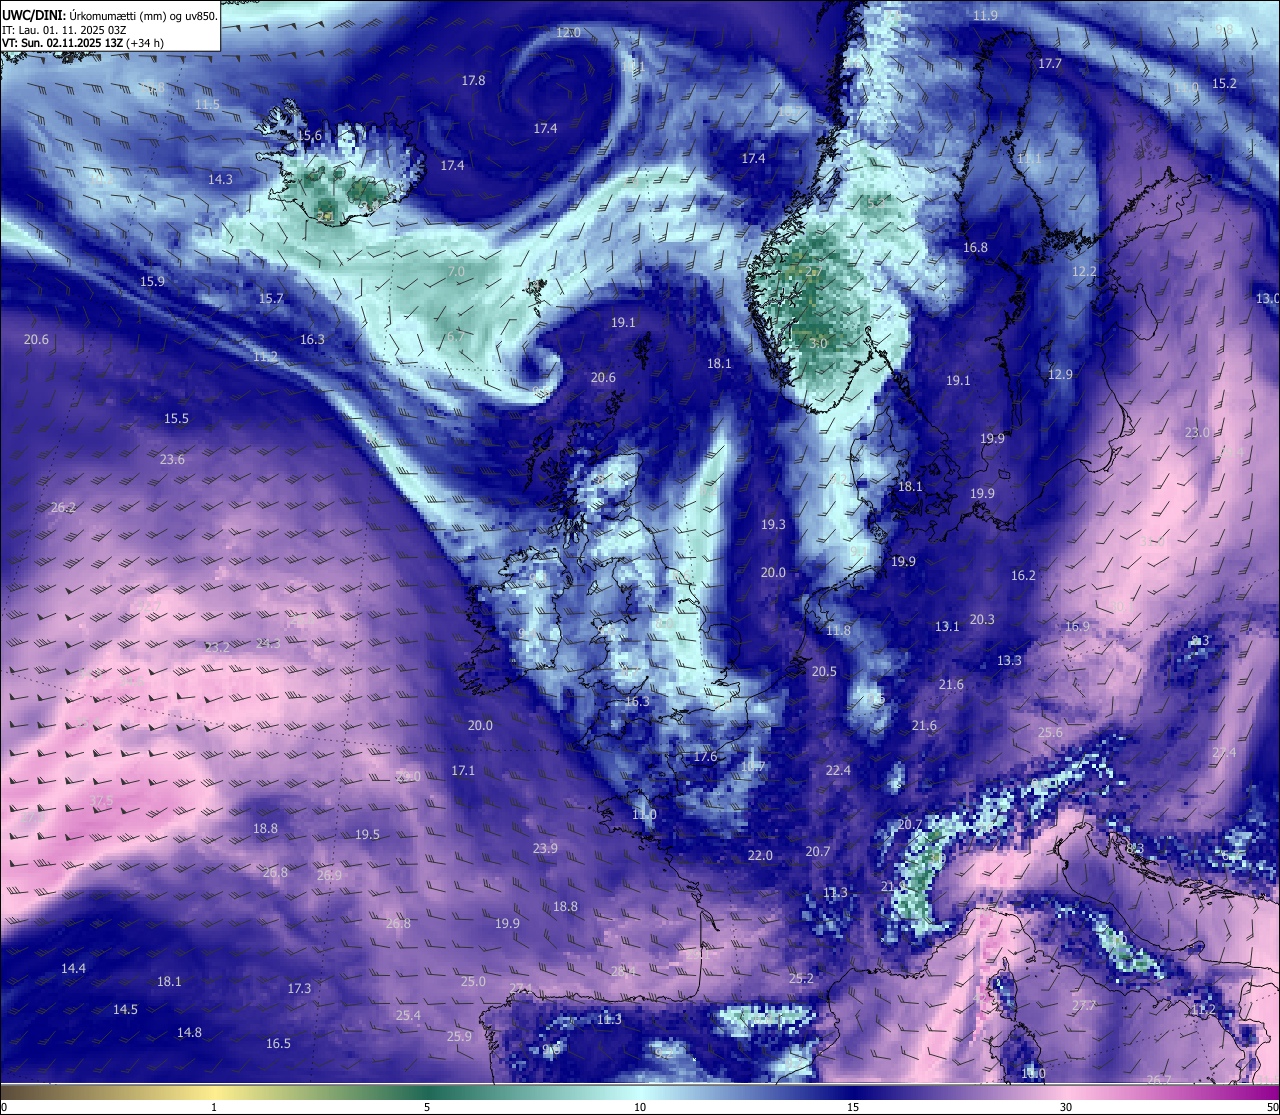Click the map value 27.4

click(x=1224, y=753)
